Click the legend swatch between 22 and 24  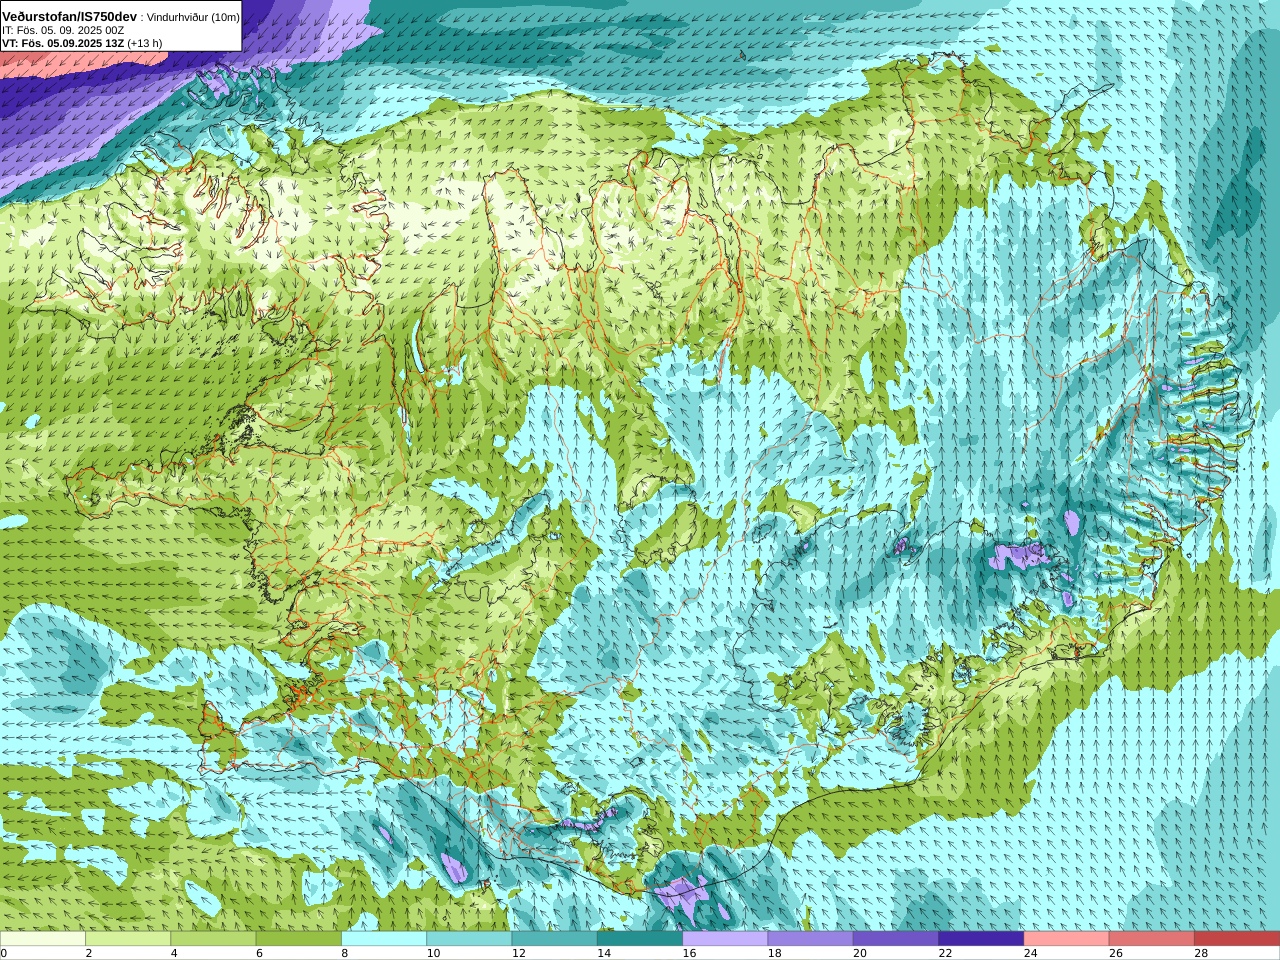coord(981,939)
